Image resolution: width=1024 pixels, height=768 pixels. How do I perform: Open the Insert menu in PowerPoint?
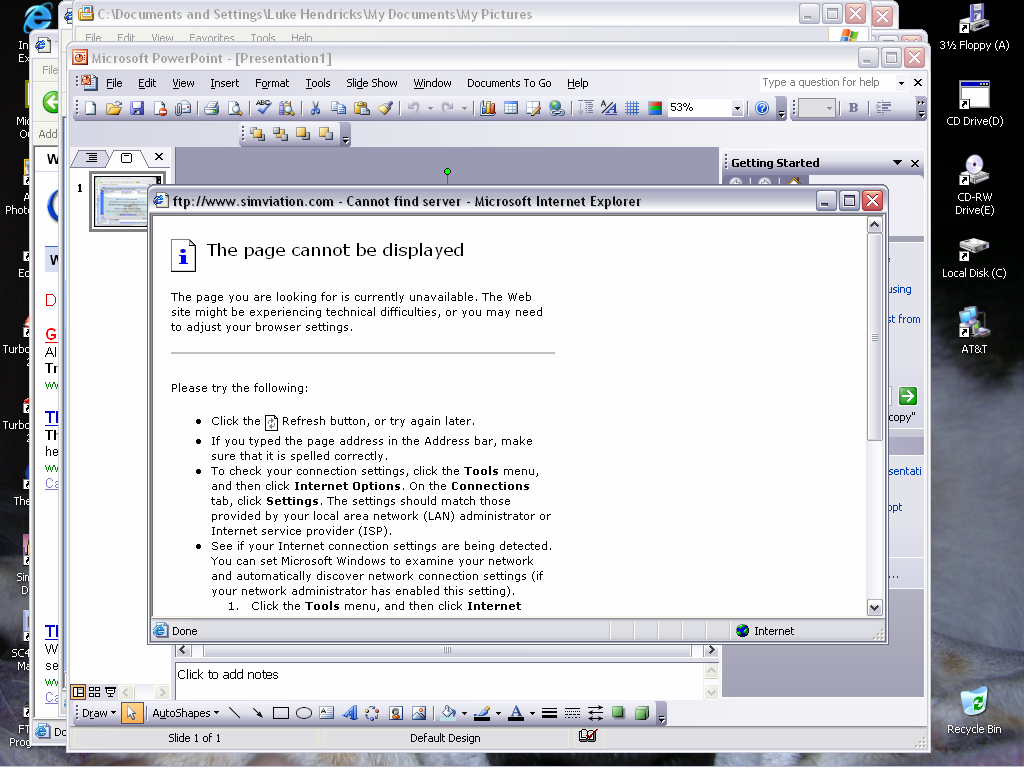tap(225, 83)
